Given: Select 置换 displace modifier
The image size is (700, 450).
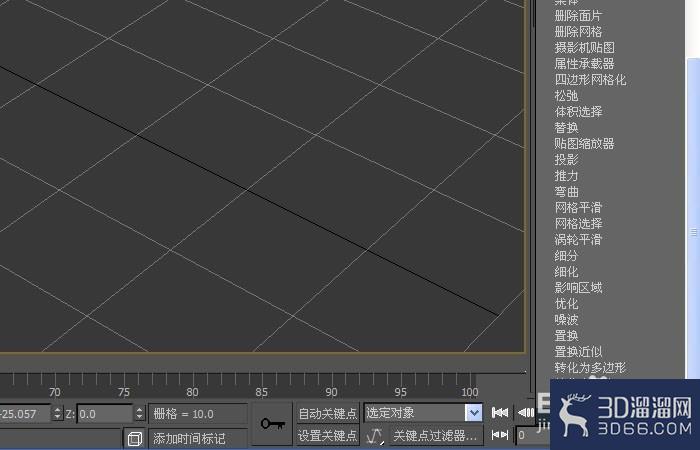Looking at the screenshot, I should pos(566,336).
